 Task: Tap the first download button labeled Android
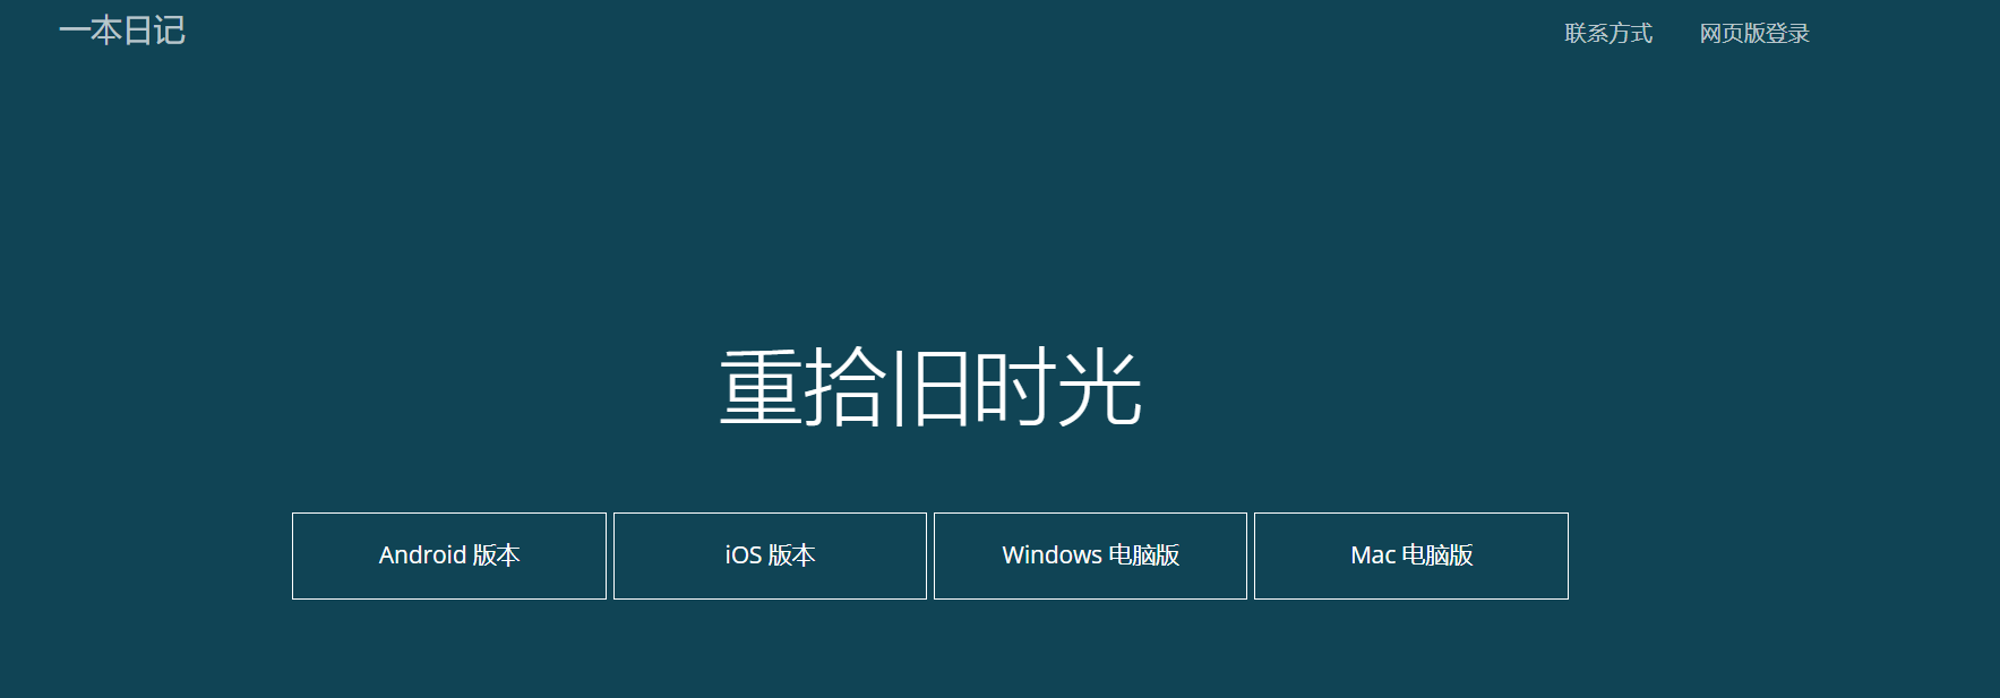[449, 556]
